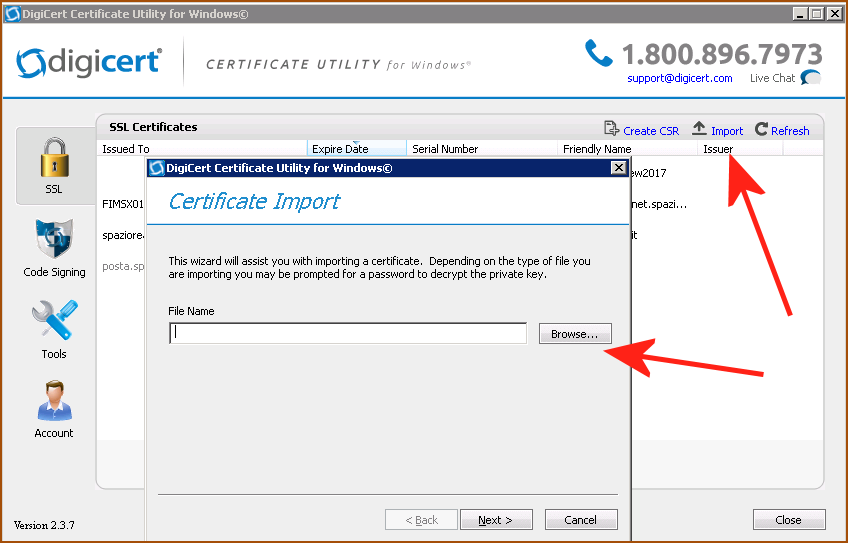Click the grayed-out < Back button

point(421,520)
